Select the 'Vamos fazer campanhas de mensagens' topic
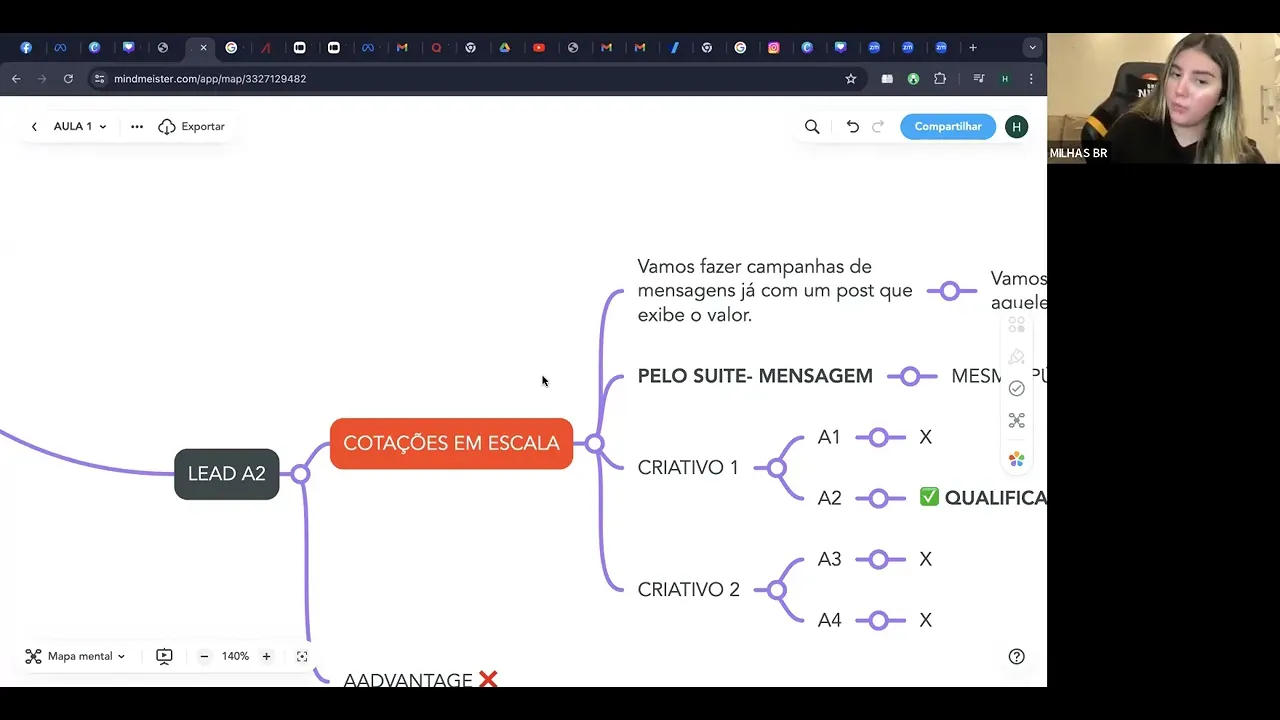 (775, 291)
